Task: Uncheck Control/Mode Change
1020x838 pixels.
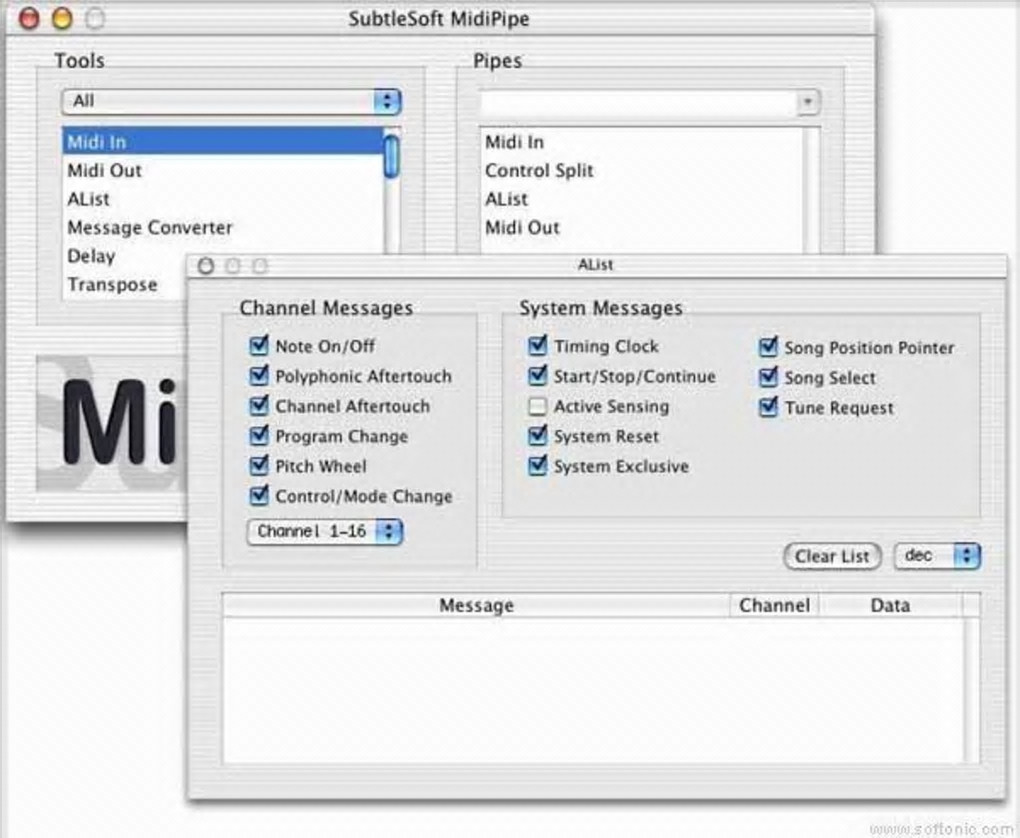Action: (x=259, y=496)
